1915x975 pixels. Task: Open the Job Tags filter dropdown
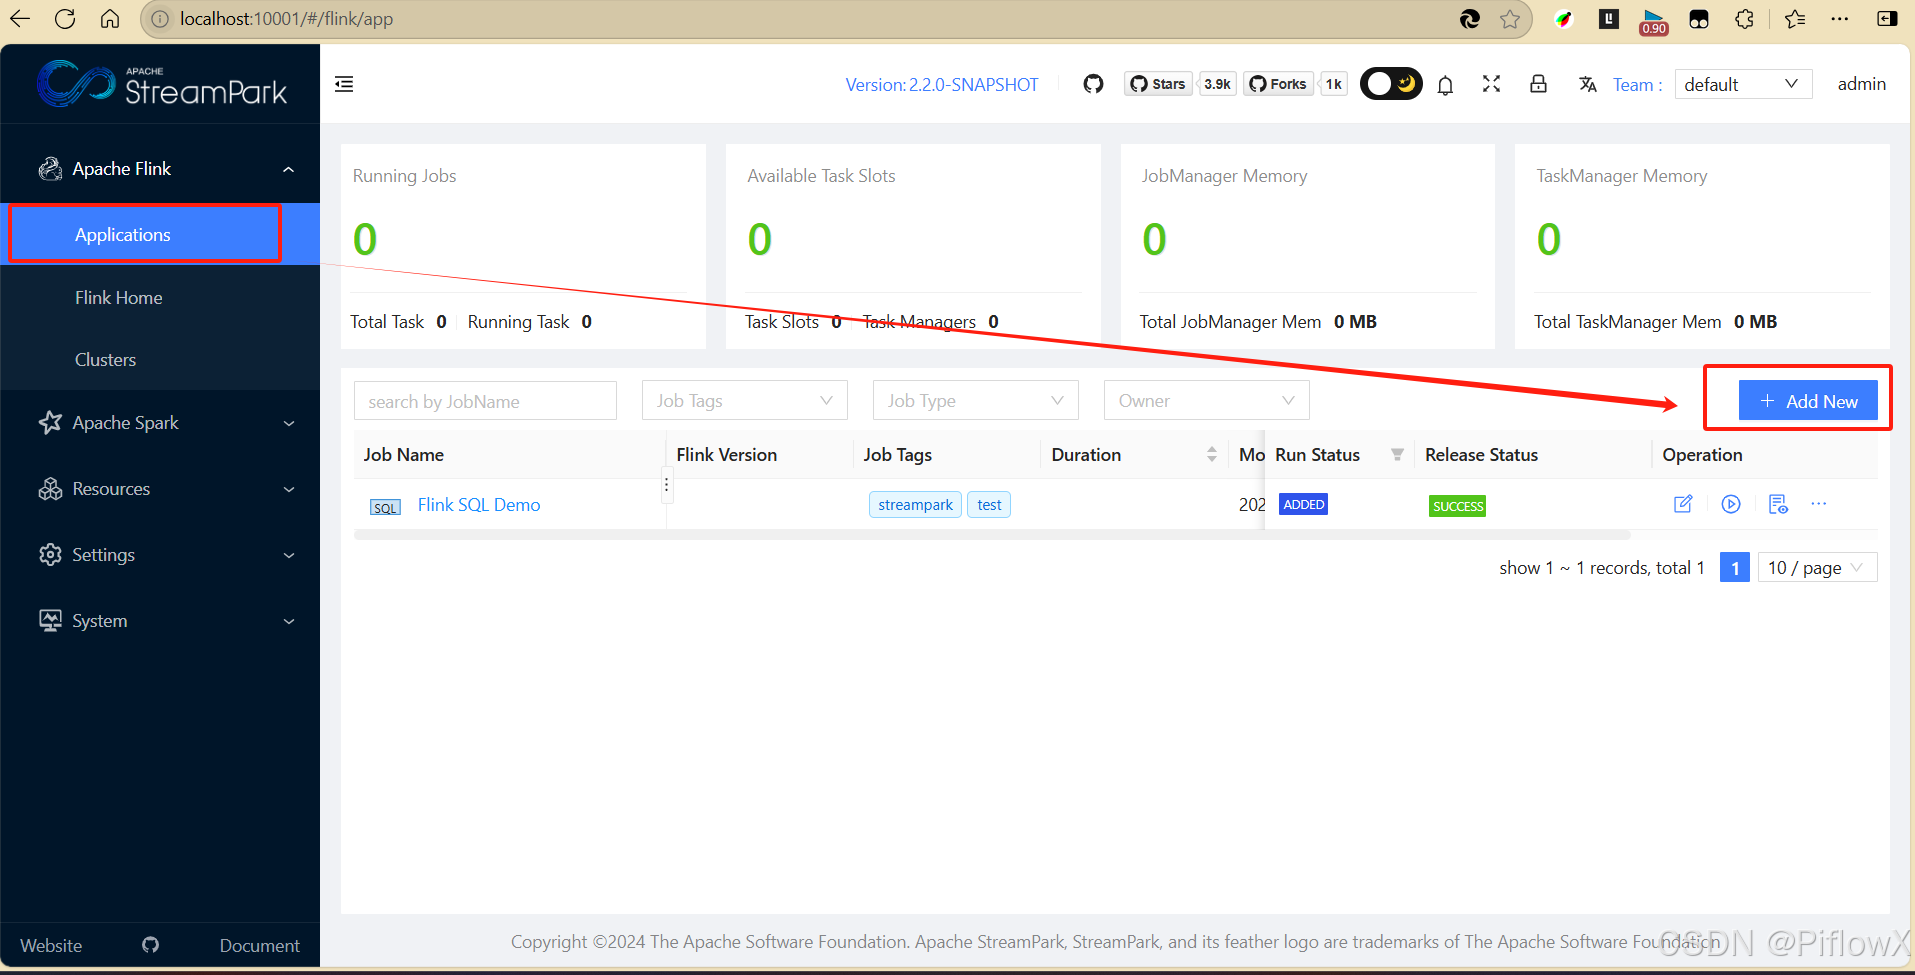click(745, 401)
